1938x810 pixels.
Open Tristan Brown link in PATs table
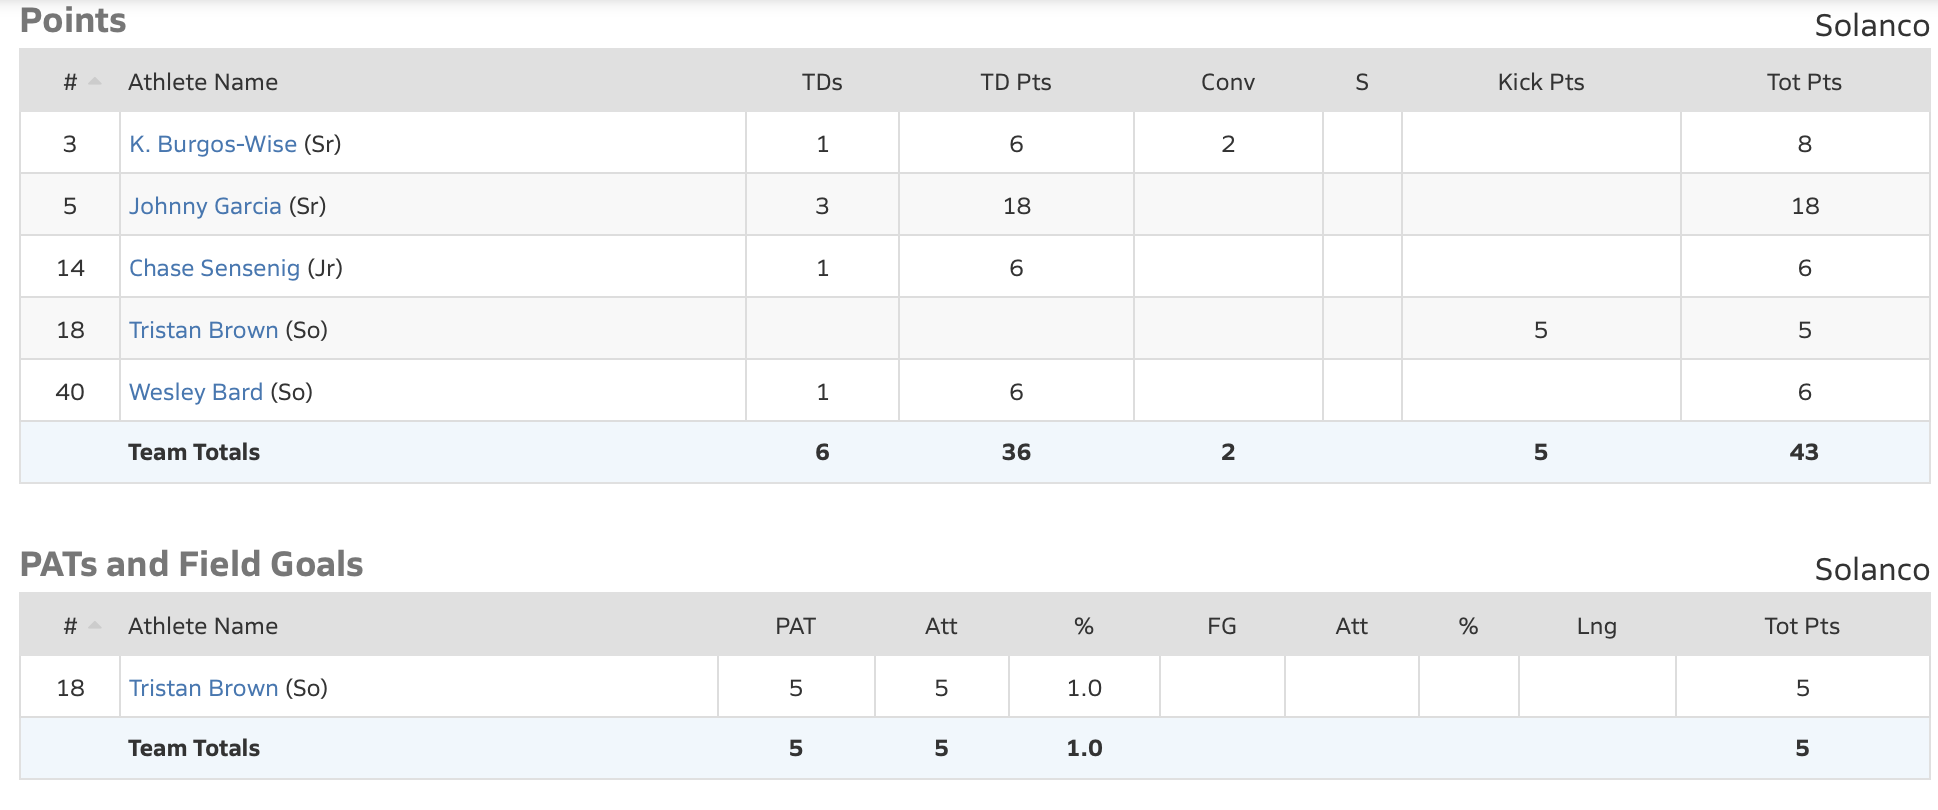click(x=203, y=688)
